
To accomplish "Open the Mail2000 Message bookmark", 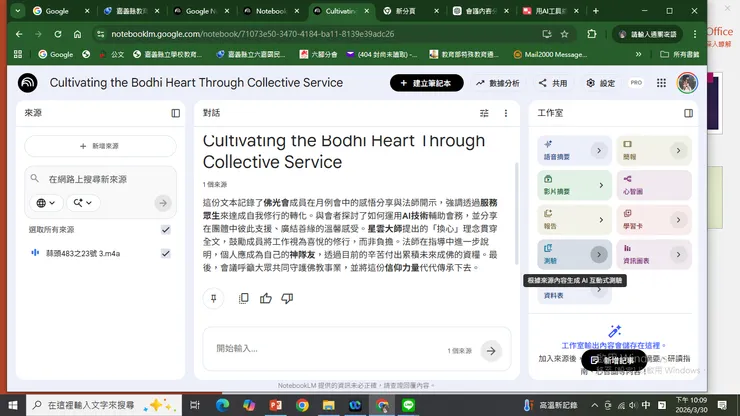I will pyautogui.click(x=550, y=54).
